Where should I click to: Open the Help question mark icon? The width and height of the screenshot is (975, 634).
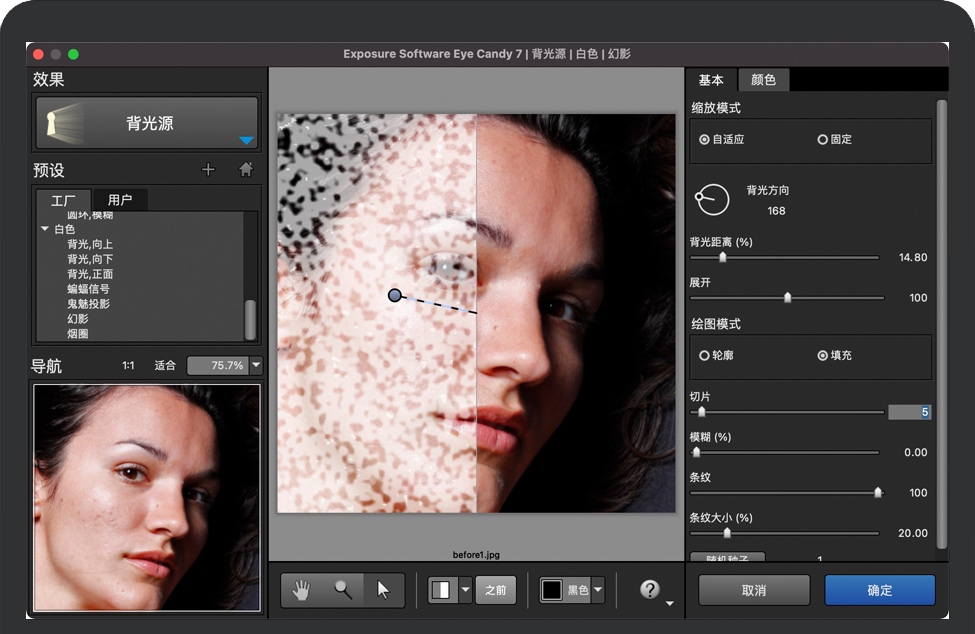tap(650, 590)
